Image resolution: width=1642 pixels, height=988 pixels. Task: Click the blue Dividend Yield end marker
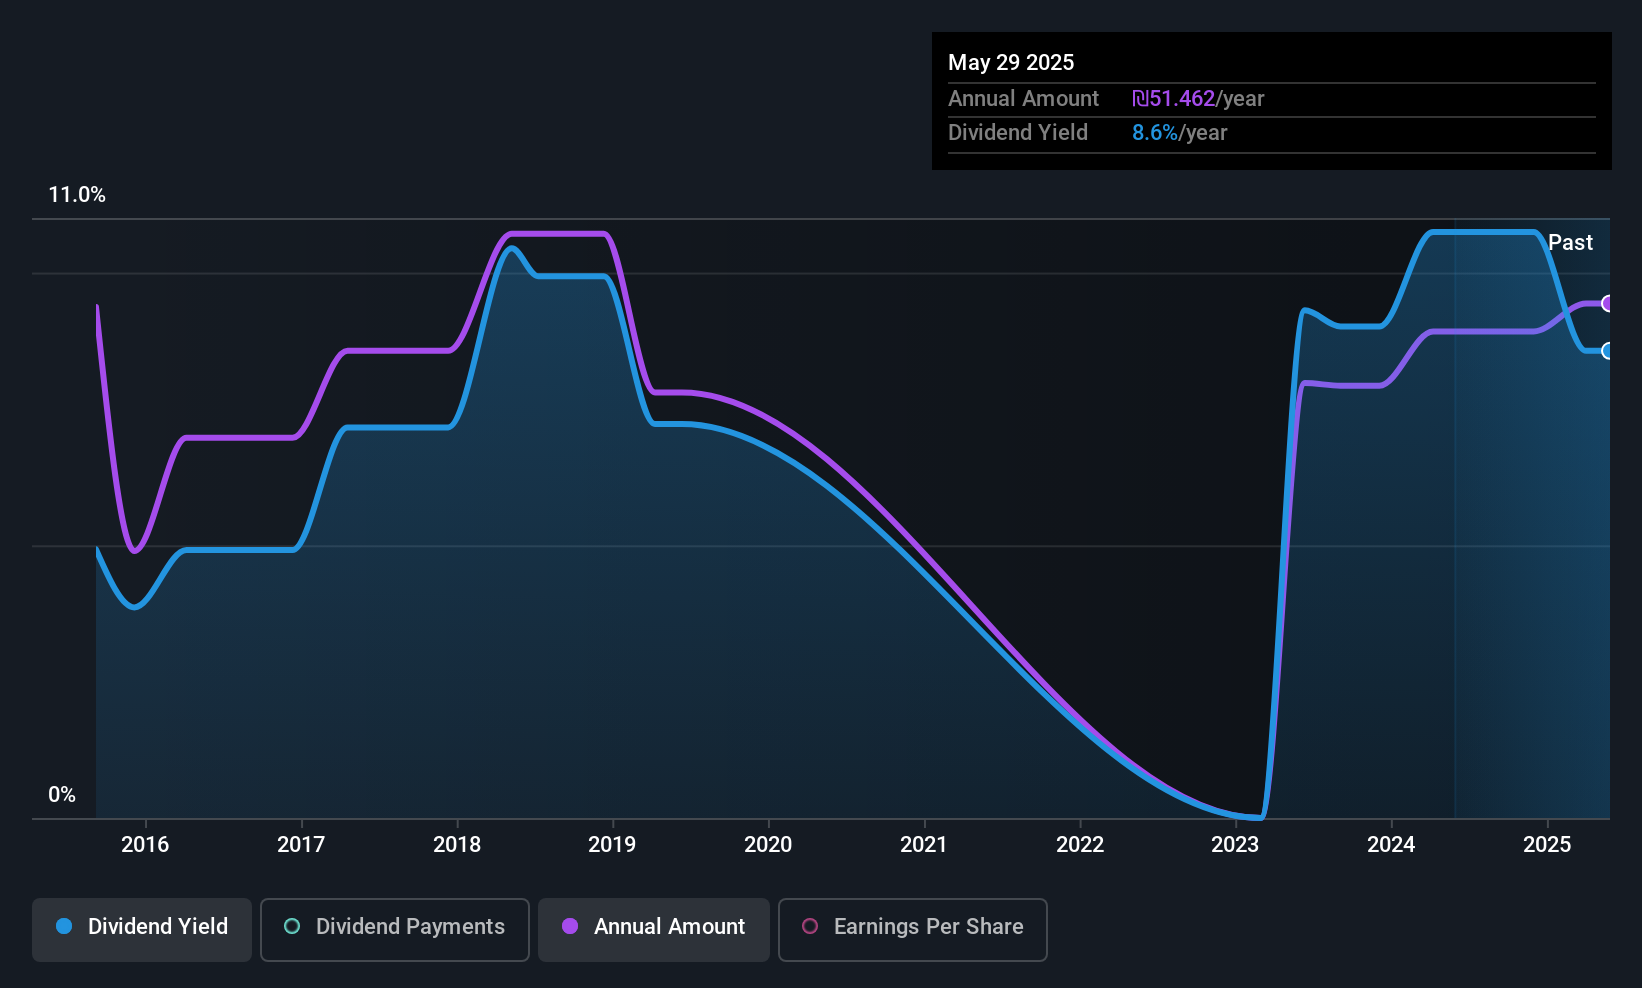(1607, 350)
